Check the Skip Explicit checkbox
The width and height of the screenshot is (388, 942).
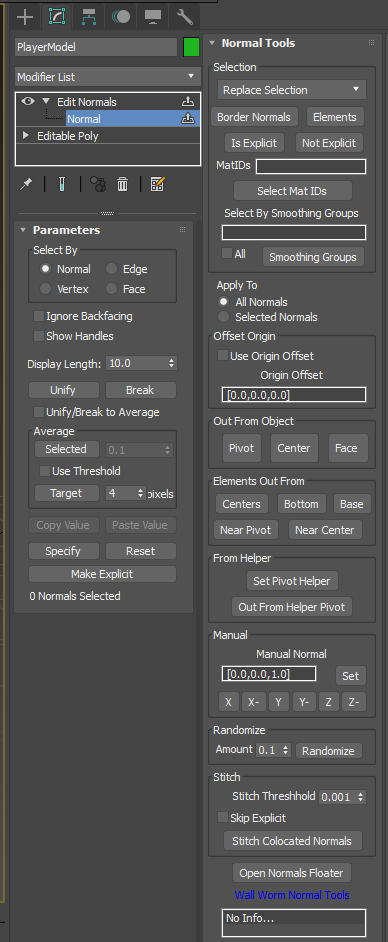click(x=222, y=818)
